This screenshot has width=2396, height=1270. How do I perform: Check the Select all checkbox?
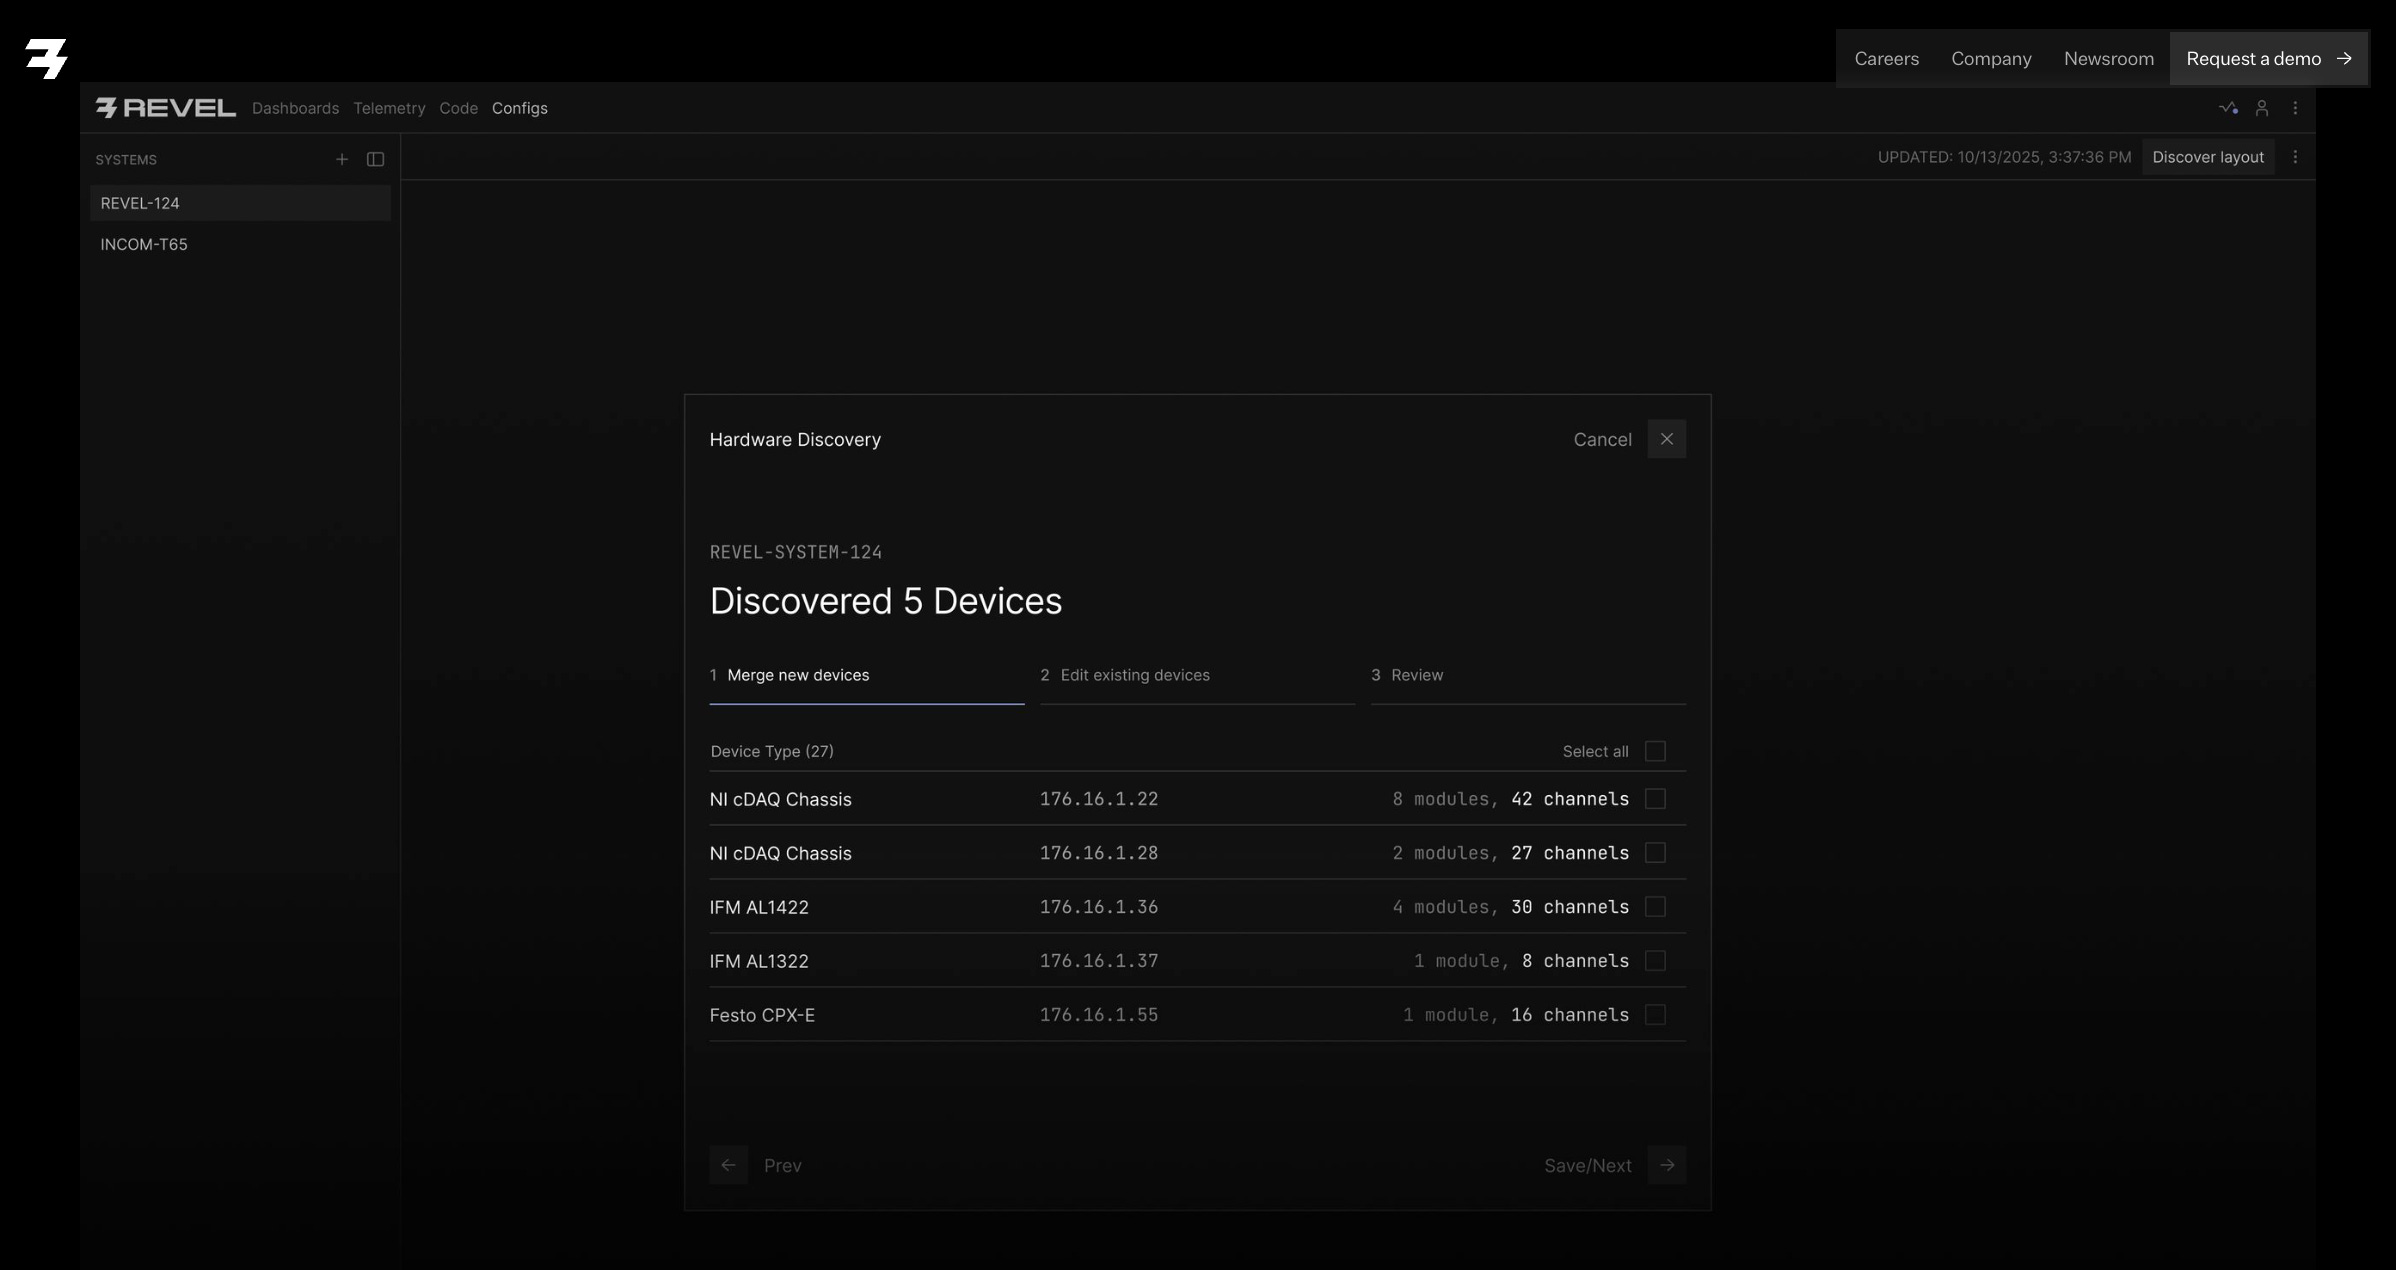(1655, 751)
